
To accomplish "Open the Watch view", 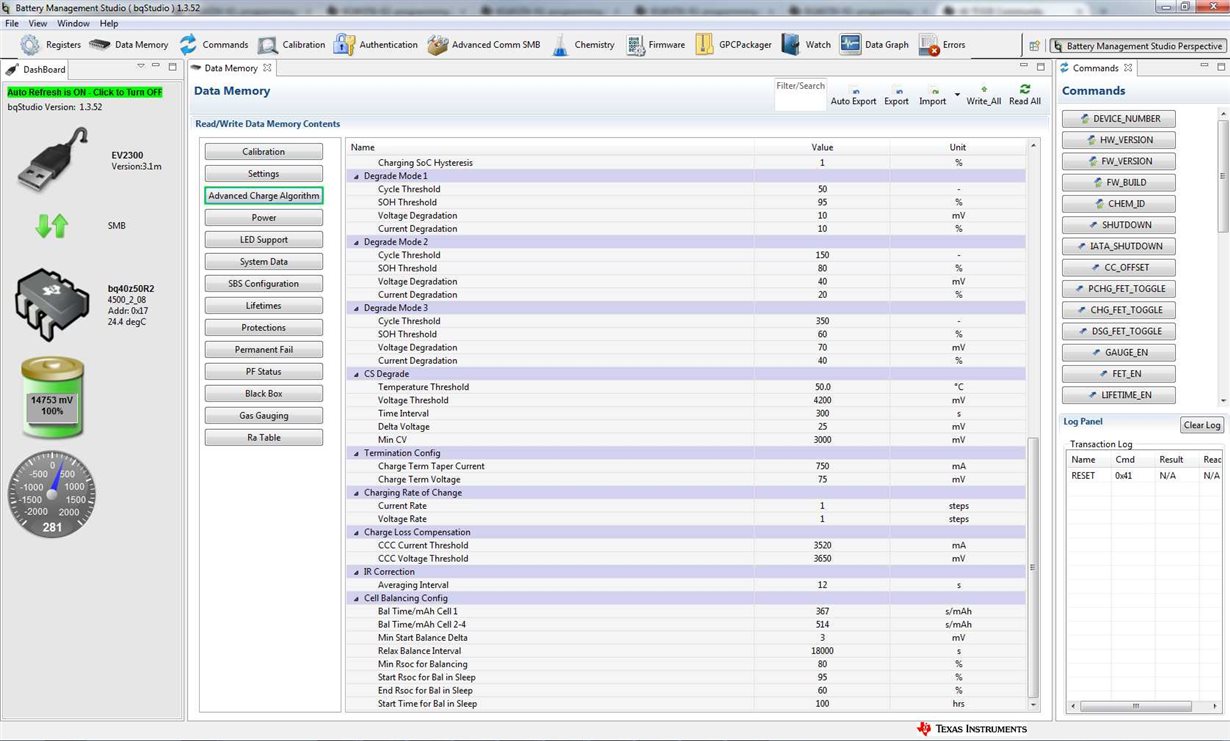I will pos(806,45).
